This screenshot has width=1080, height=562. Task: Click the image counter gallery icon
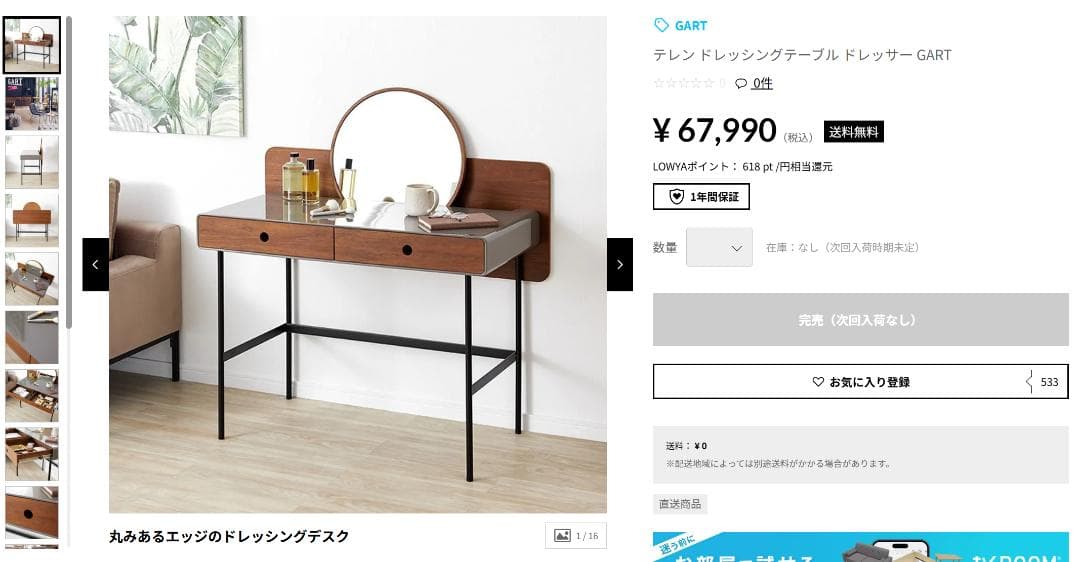pyautogui.click(x=563, y=536)
